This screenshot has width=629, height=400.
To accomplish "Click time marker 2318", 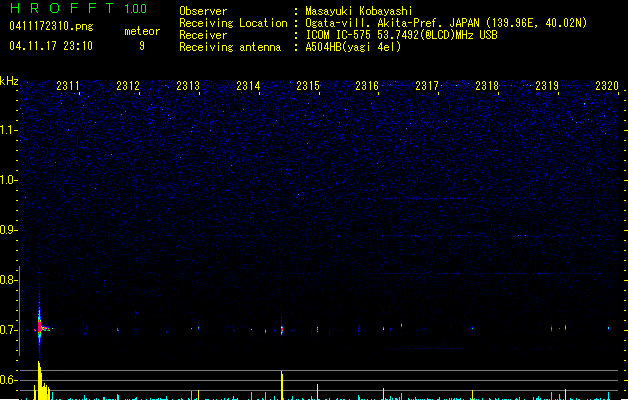I will pos(487,86).
